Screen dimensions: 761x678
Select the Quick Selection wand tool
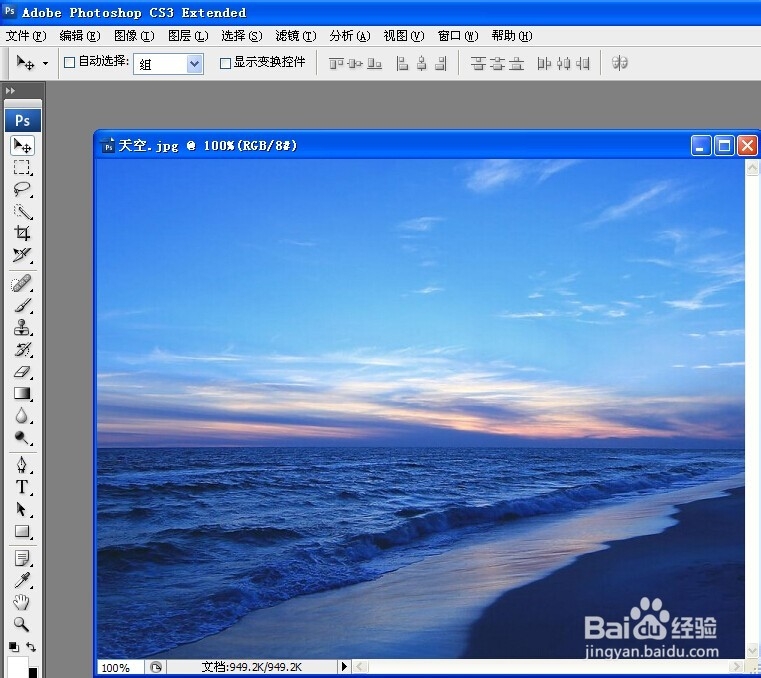click(22, 211)
